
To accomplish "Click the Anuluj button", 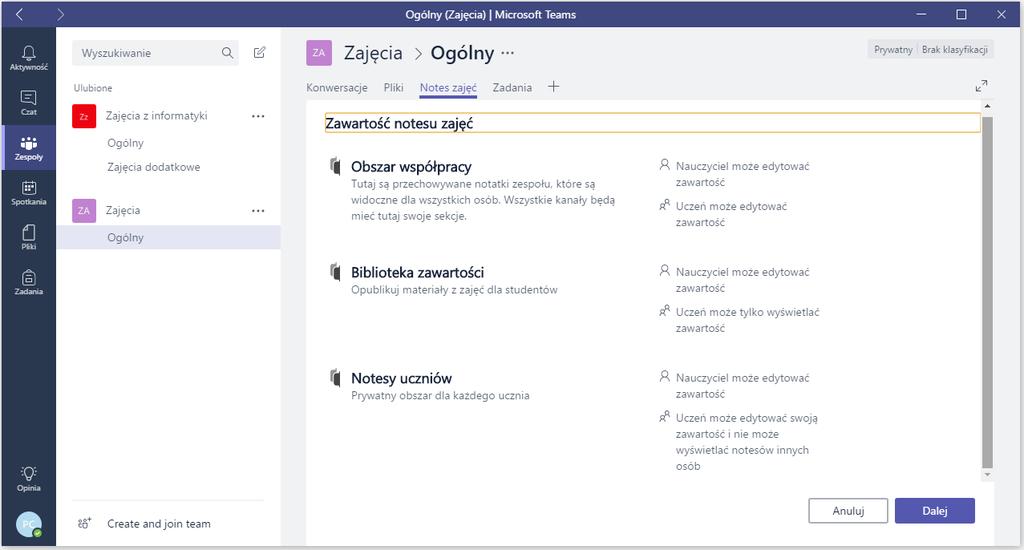I will click(x=848, y=511).
